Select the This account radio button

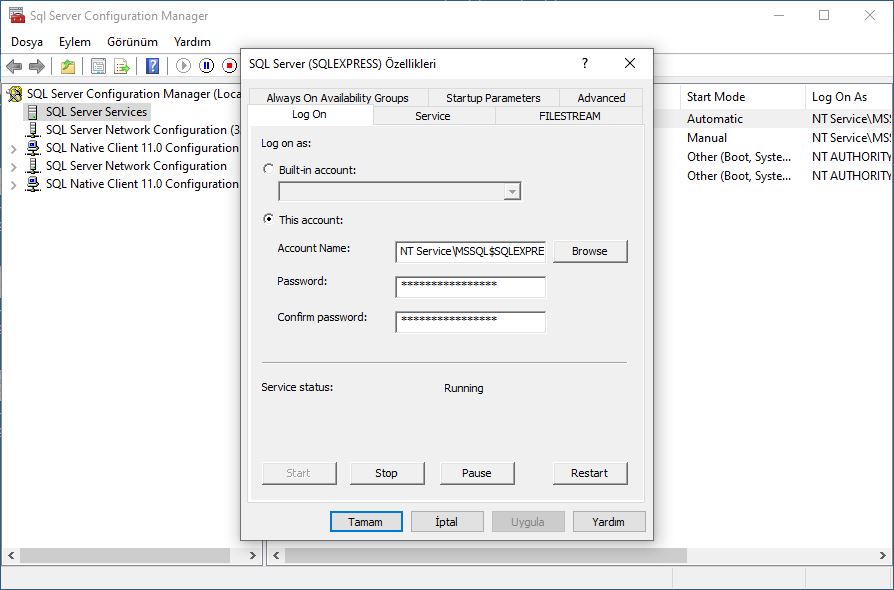tap(268, 219)
